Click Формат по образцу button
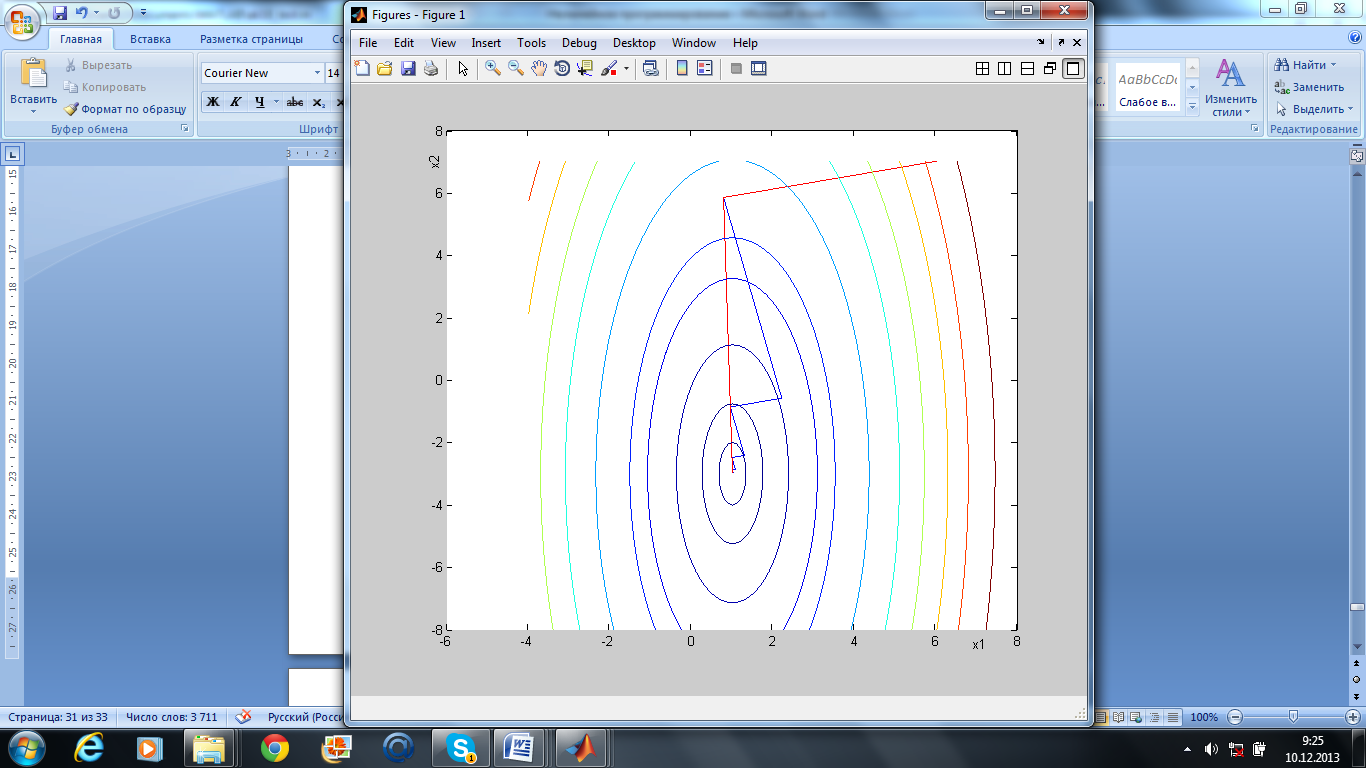The height and width of the screenshot is (768, 1366). pyautogui.click(x=125, y=109)
